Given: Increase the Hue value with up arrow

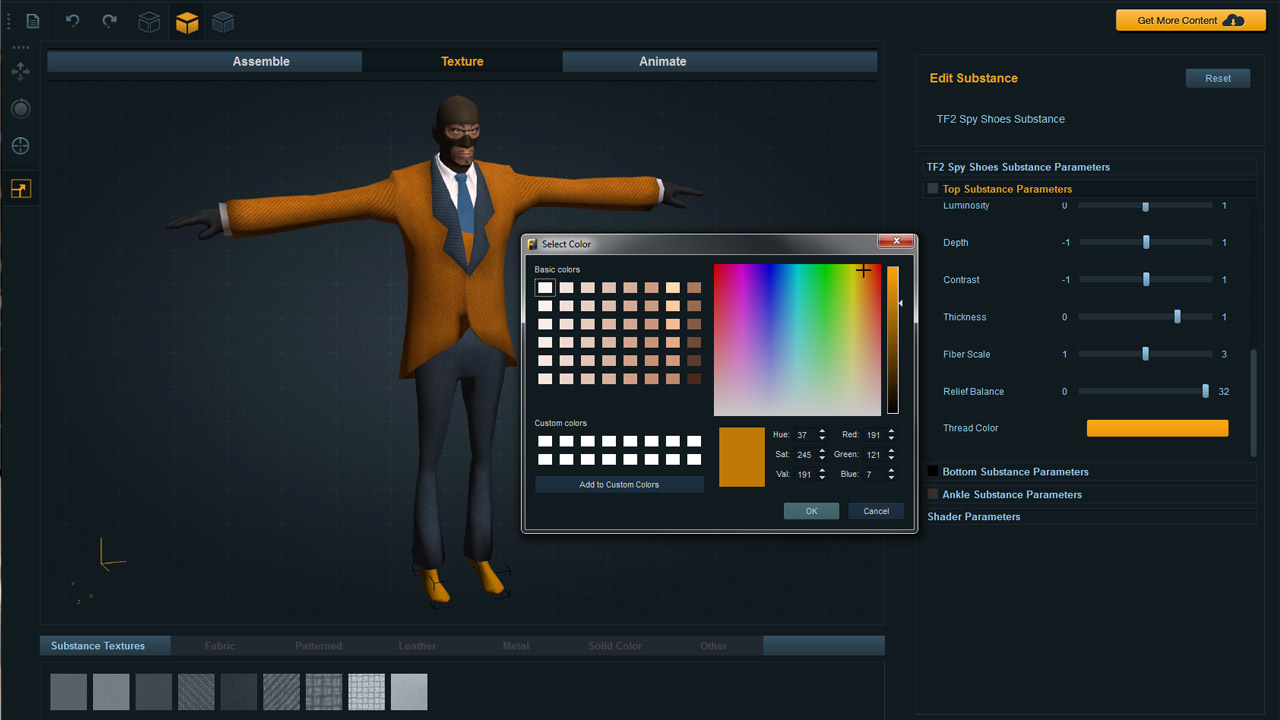Looking at the screenshot, I should point(822,431).
